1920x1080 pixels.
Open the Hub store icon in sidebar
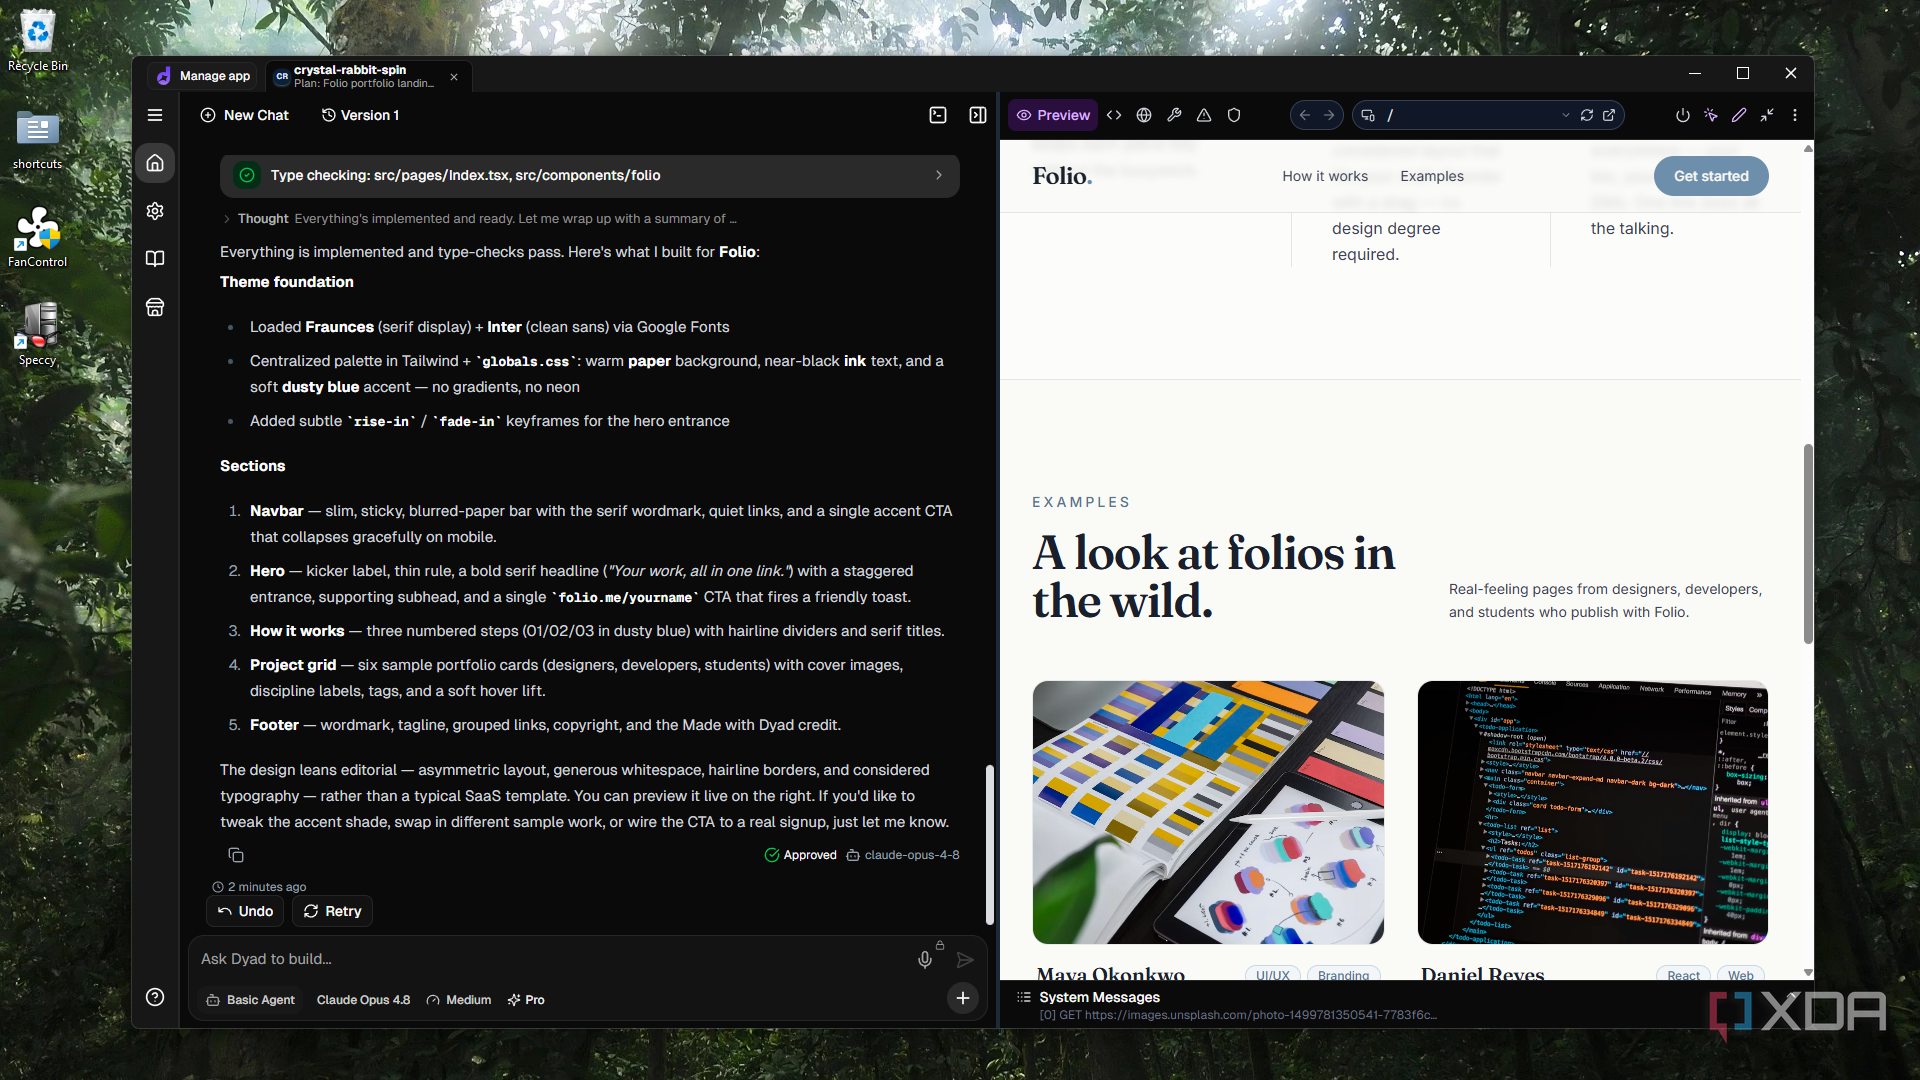tap(155, 307)
